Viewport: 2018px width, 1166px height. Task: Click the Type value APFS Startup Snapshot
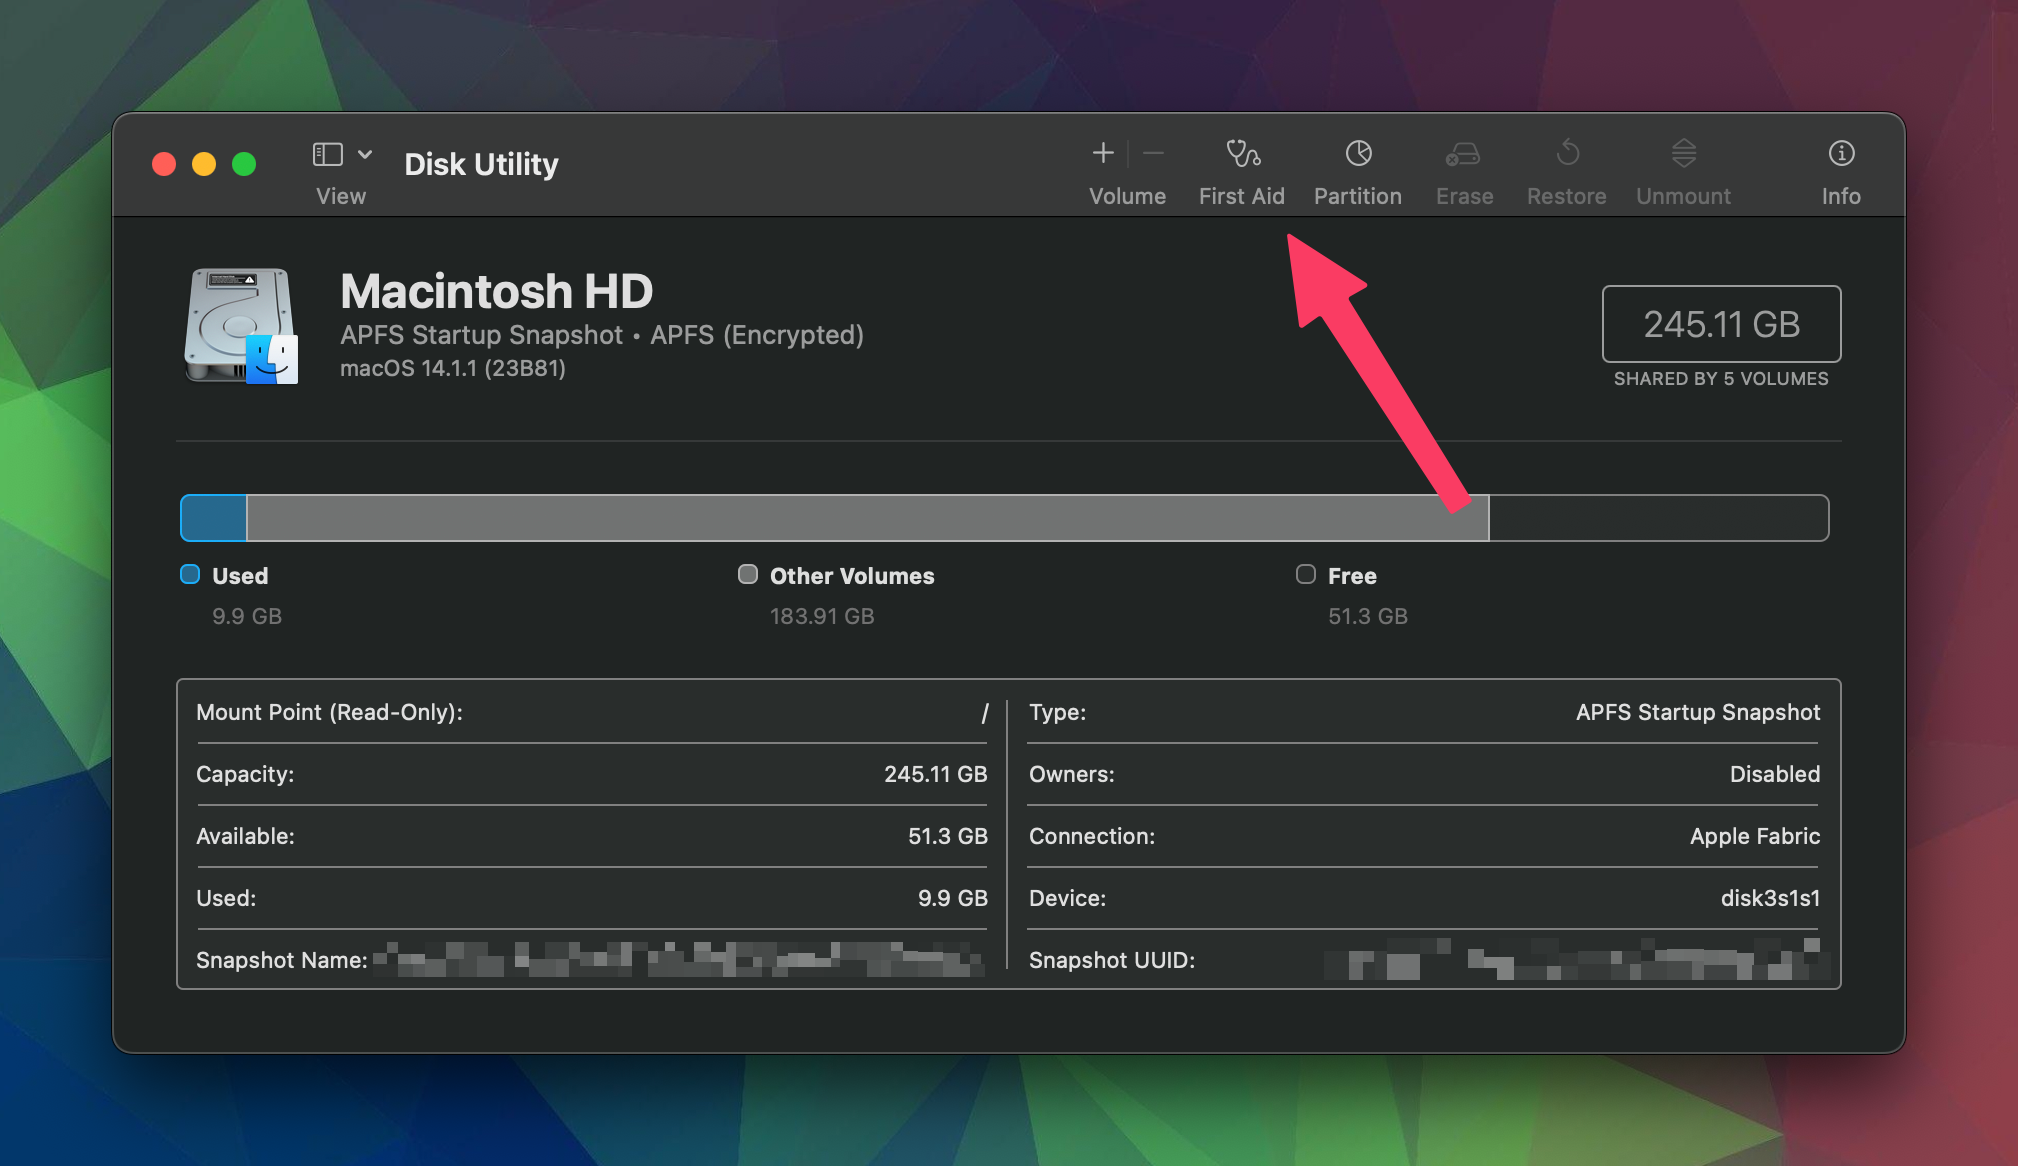[x=1698, y=712]
